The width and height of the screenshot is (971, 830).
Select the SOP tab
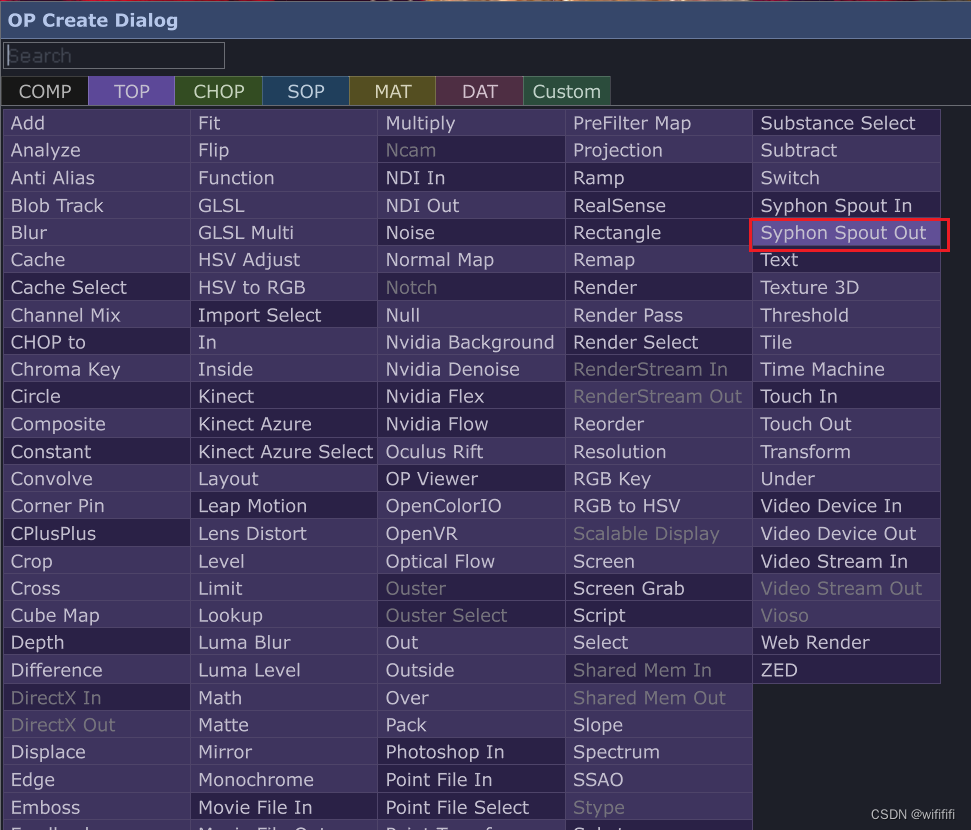click(x=305, y=90)
